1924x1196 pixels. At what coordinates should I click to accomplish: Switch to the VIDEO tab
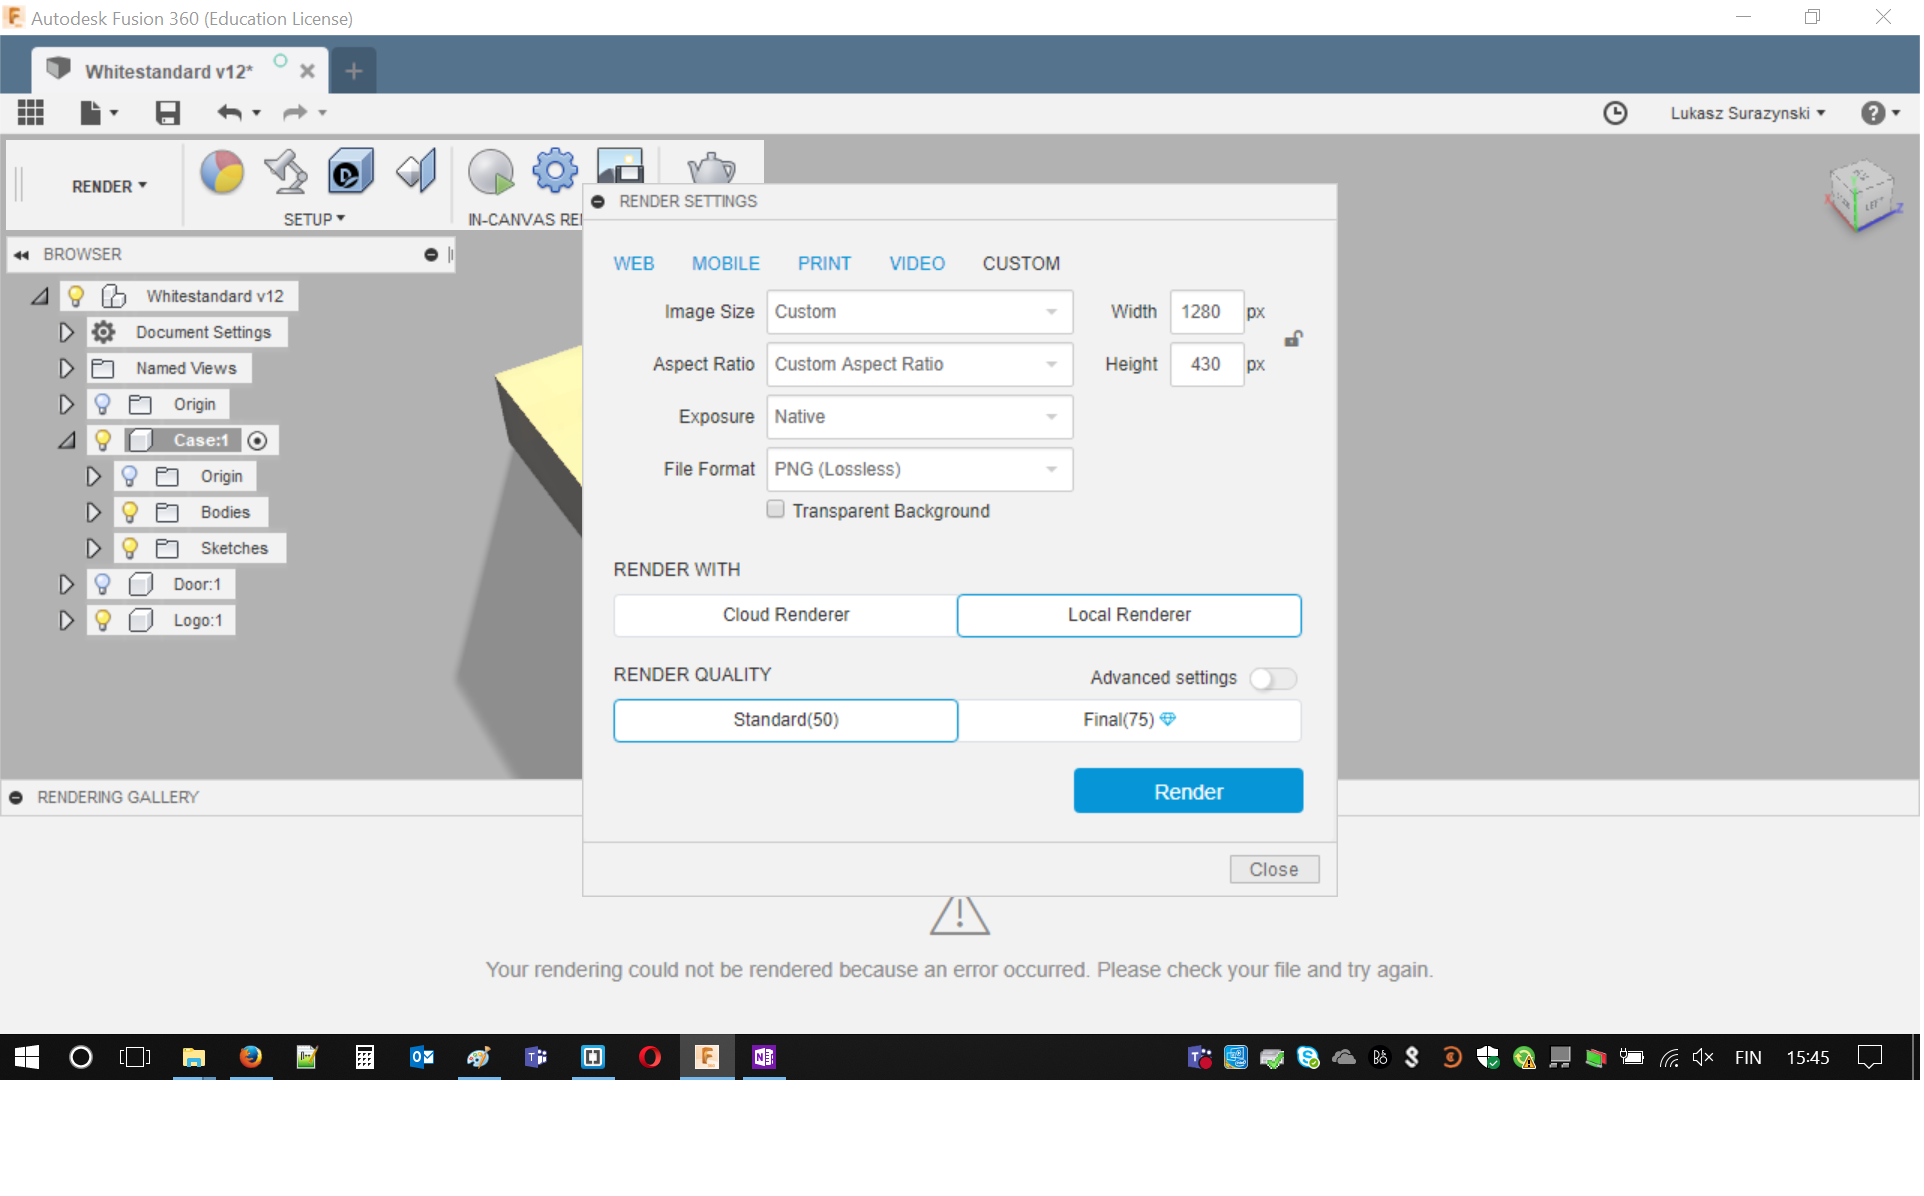point(919,264)
